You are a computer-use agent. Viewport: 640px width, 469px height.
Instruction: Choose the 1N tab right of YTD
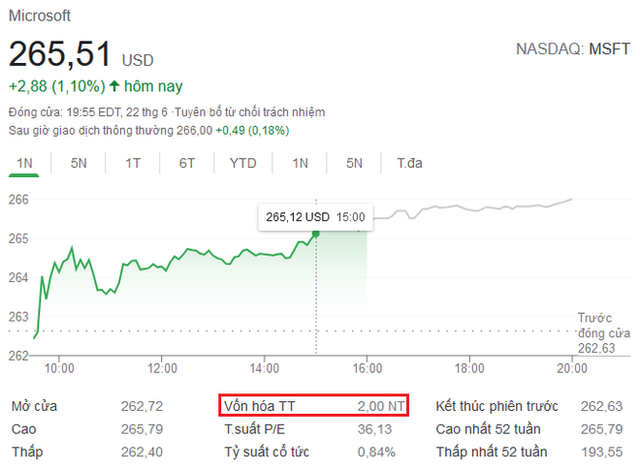point(300,163)
